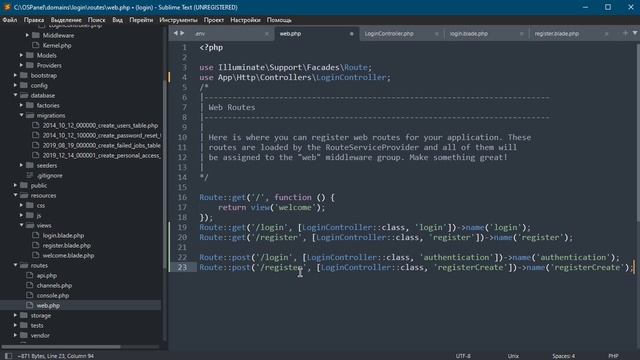Open the Перейти menu

point(141,20)
